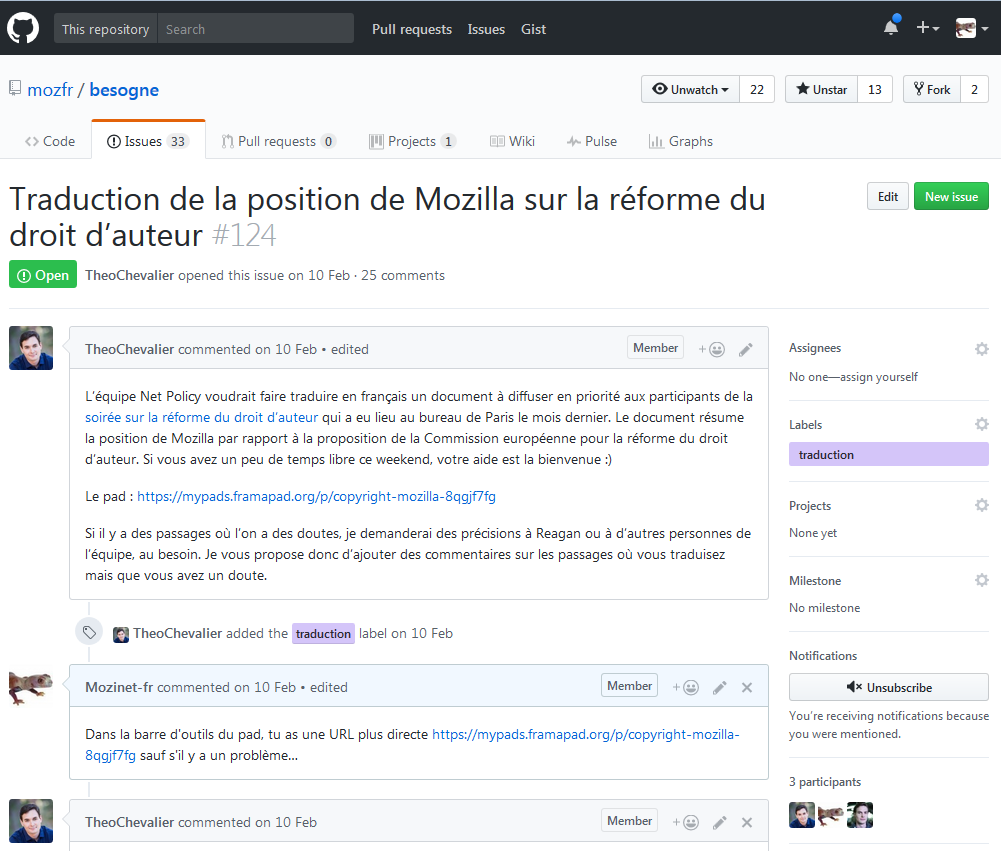This screenshot has width=1001, height=851.
Task: Click traduction label in sidebar
Action: (x=889, y=455)
